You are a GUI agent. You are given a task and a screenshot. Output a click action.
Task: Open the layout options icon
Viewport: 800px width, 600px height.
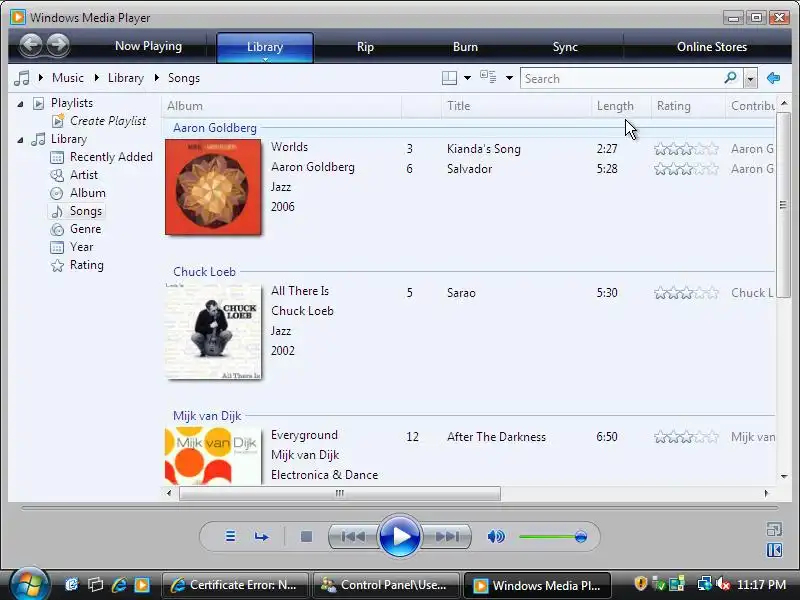point(449,78)
